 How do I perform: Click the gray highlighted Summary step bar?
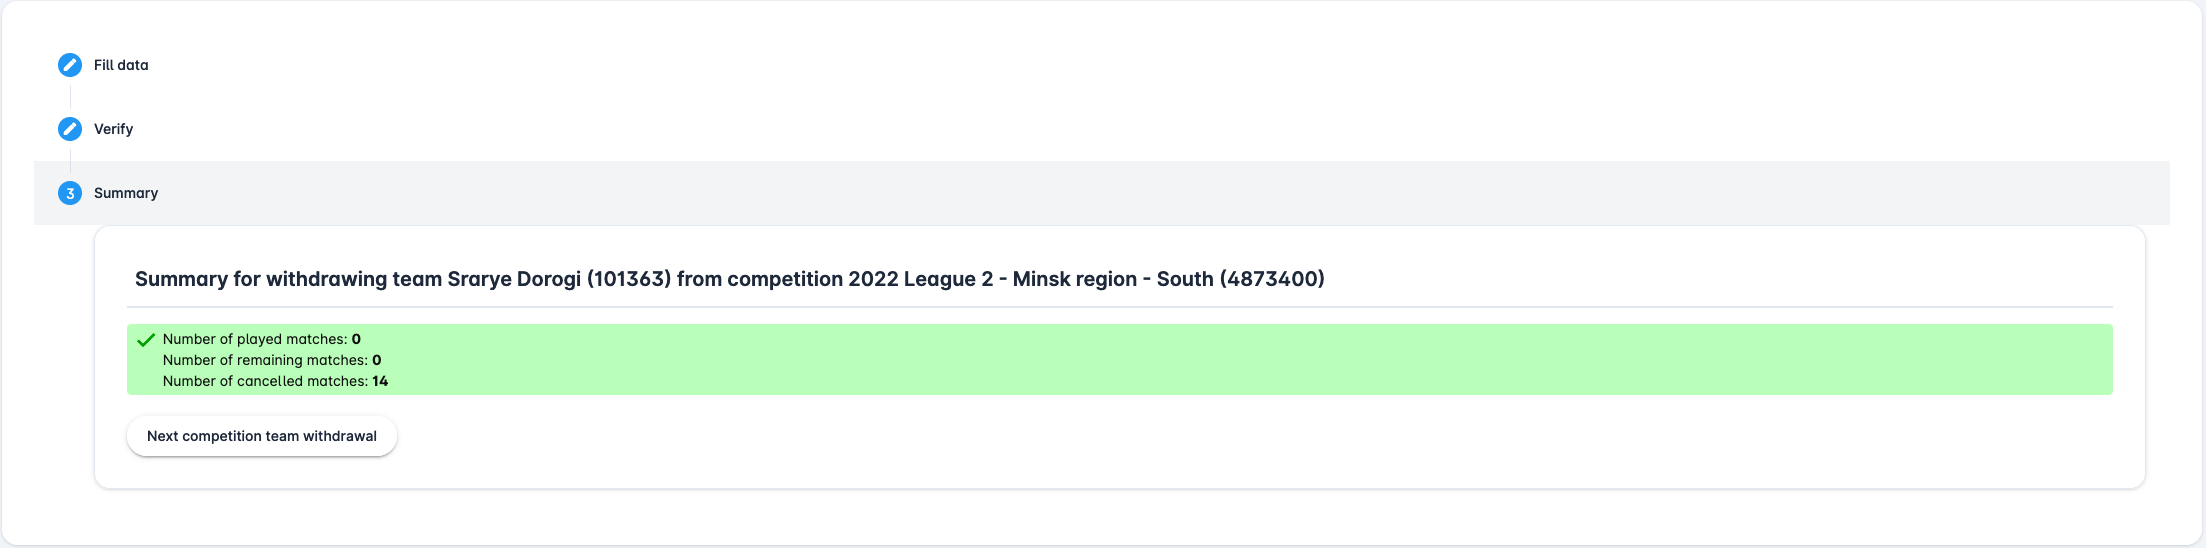[x=1100, y=193]
